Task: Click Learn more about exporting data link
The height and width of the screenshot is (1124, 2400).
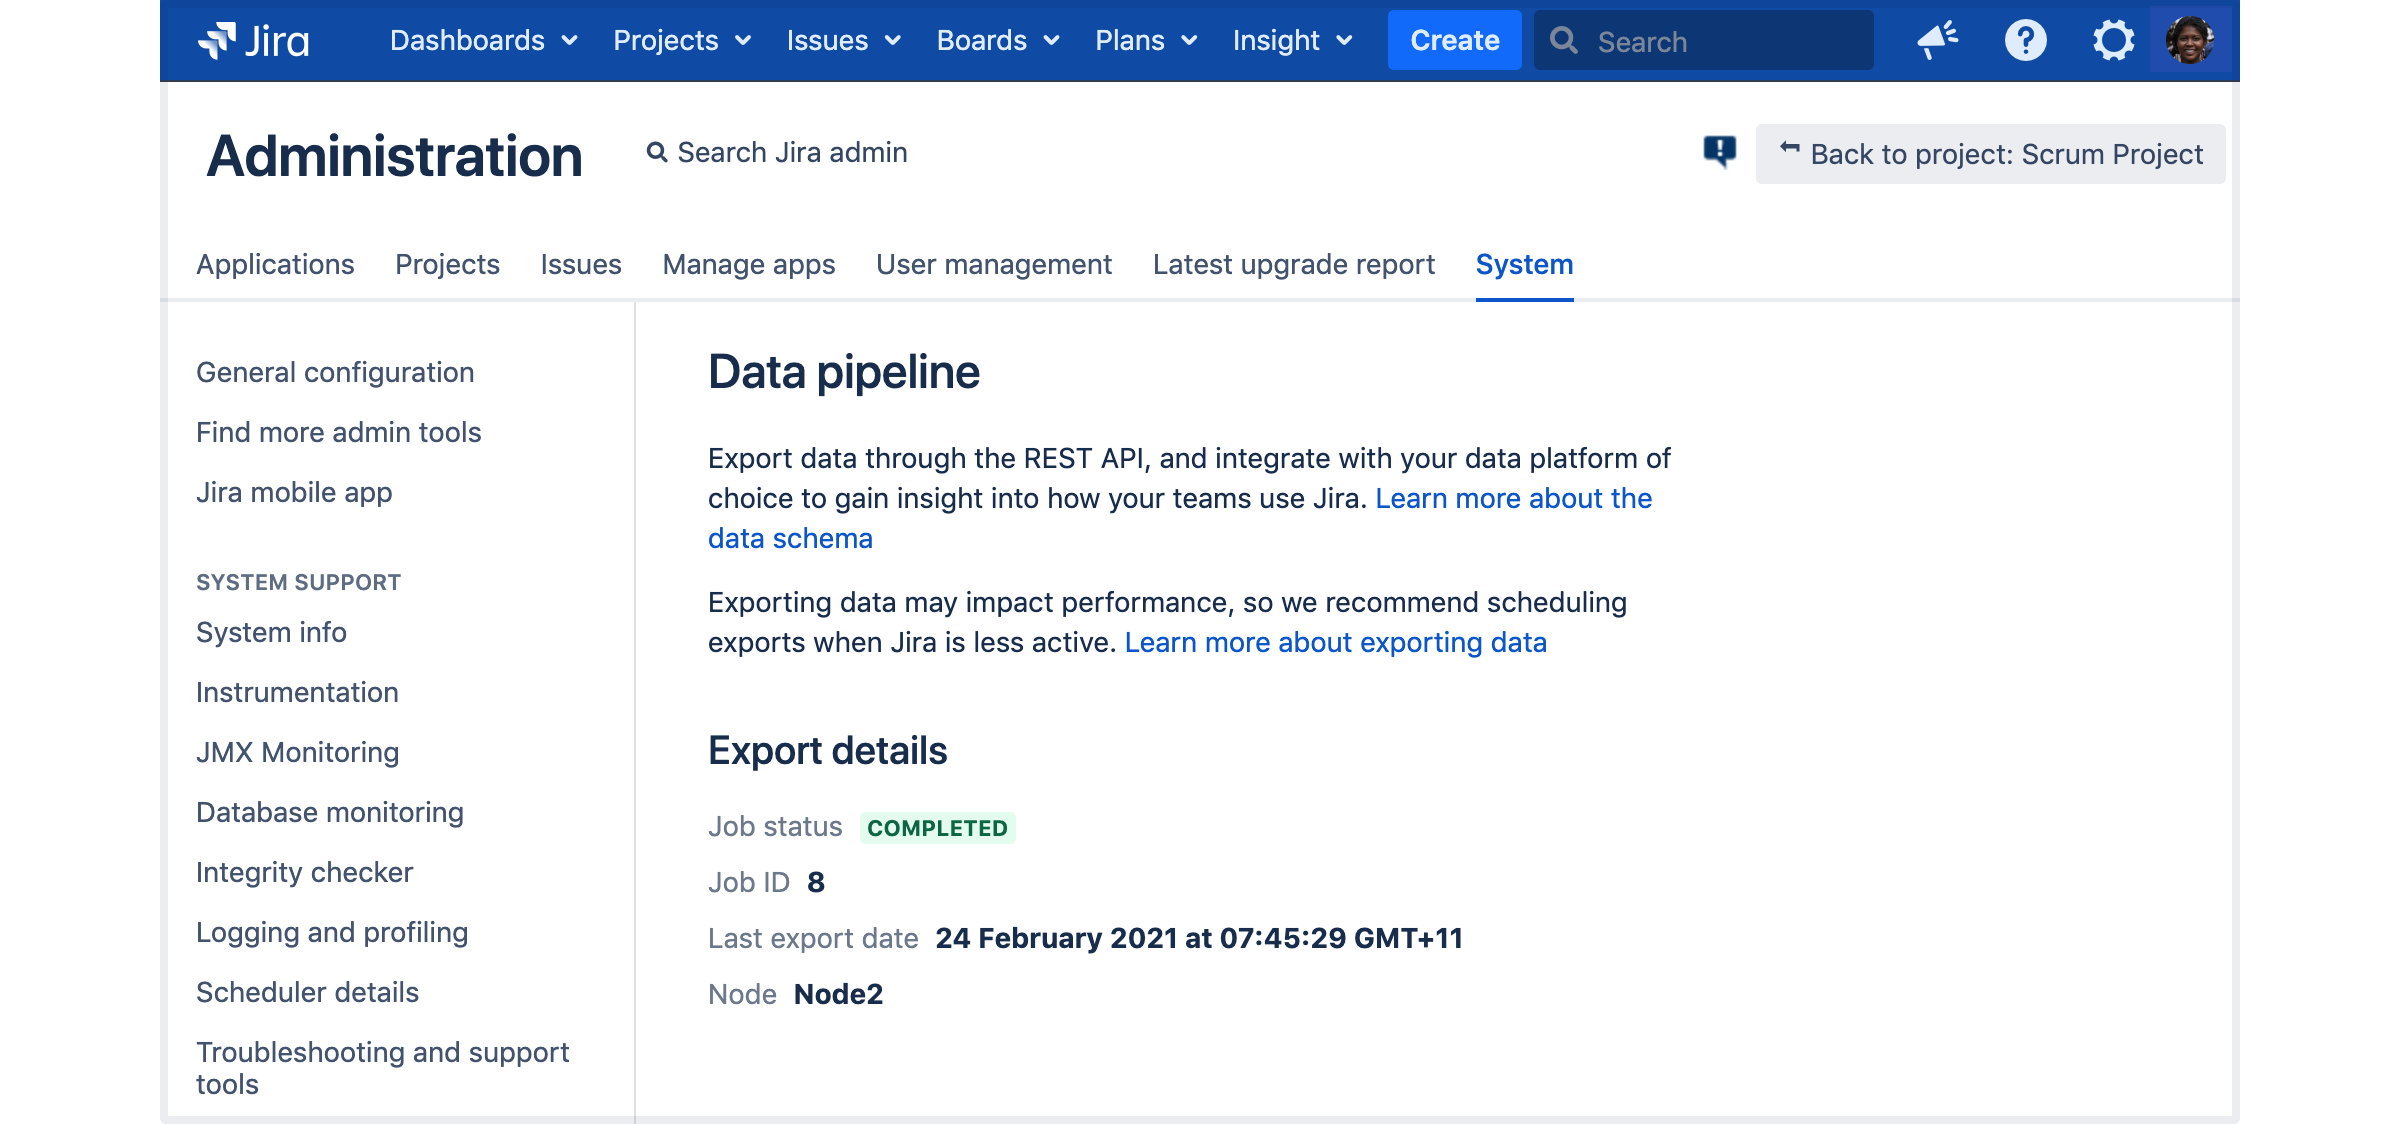Action: (1335, 642)
